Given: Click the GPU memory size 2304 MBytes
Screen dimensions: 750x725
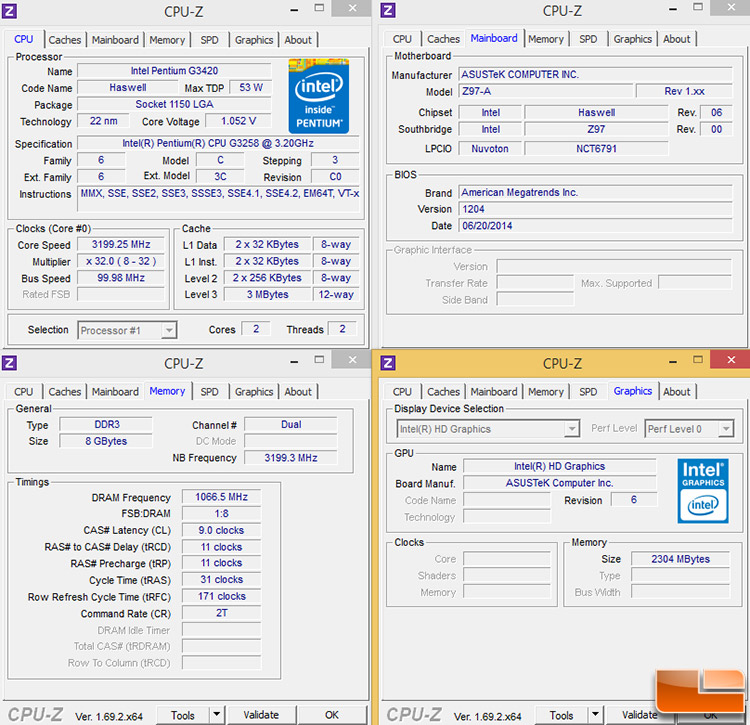Looking at the screenshot, I should click(x=681, y=559).
